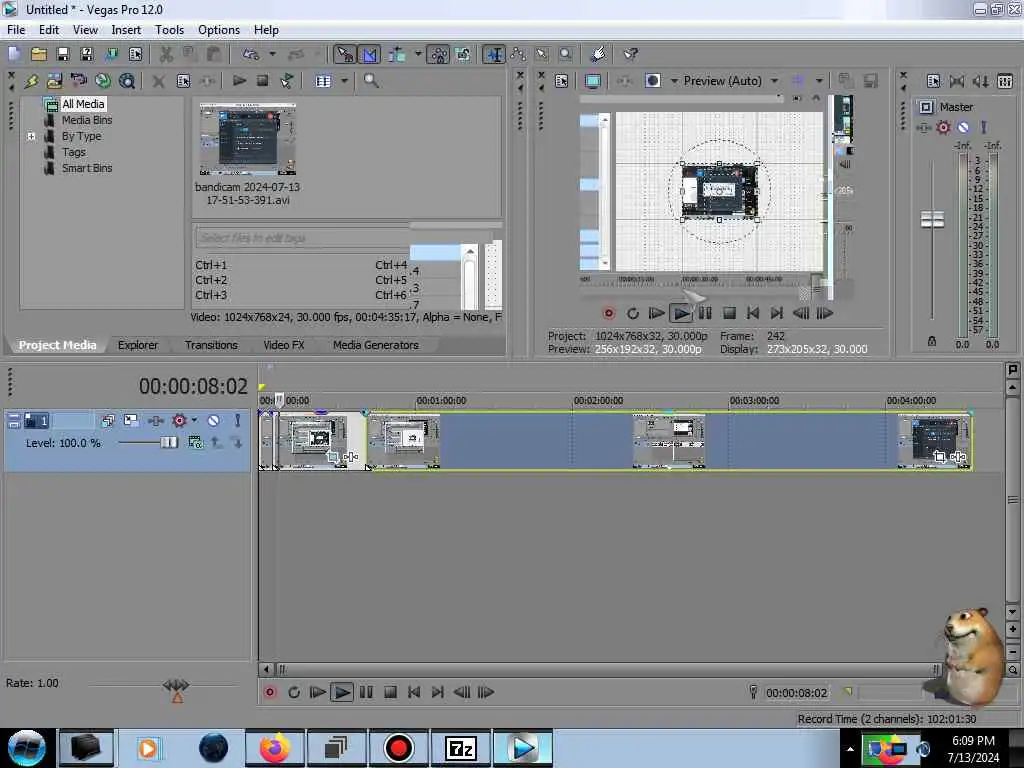Click the preview Record button
The image size is (1024, 768).
tap(609, 313)
